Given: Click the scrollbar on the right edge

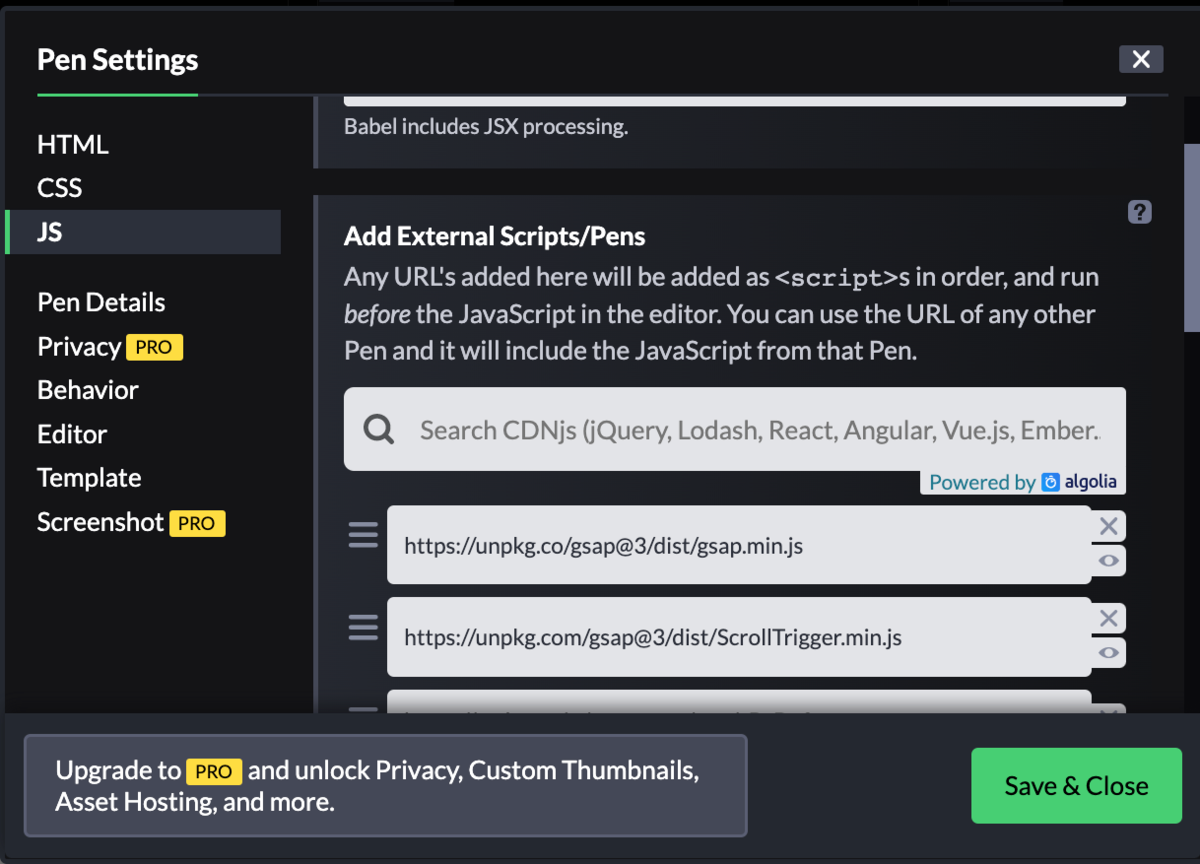Looking at the screenshot, I should pos(1190,240).
